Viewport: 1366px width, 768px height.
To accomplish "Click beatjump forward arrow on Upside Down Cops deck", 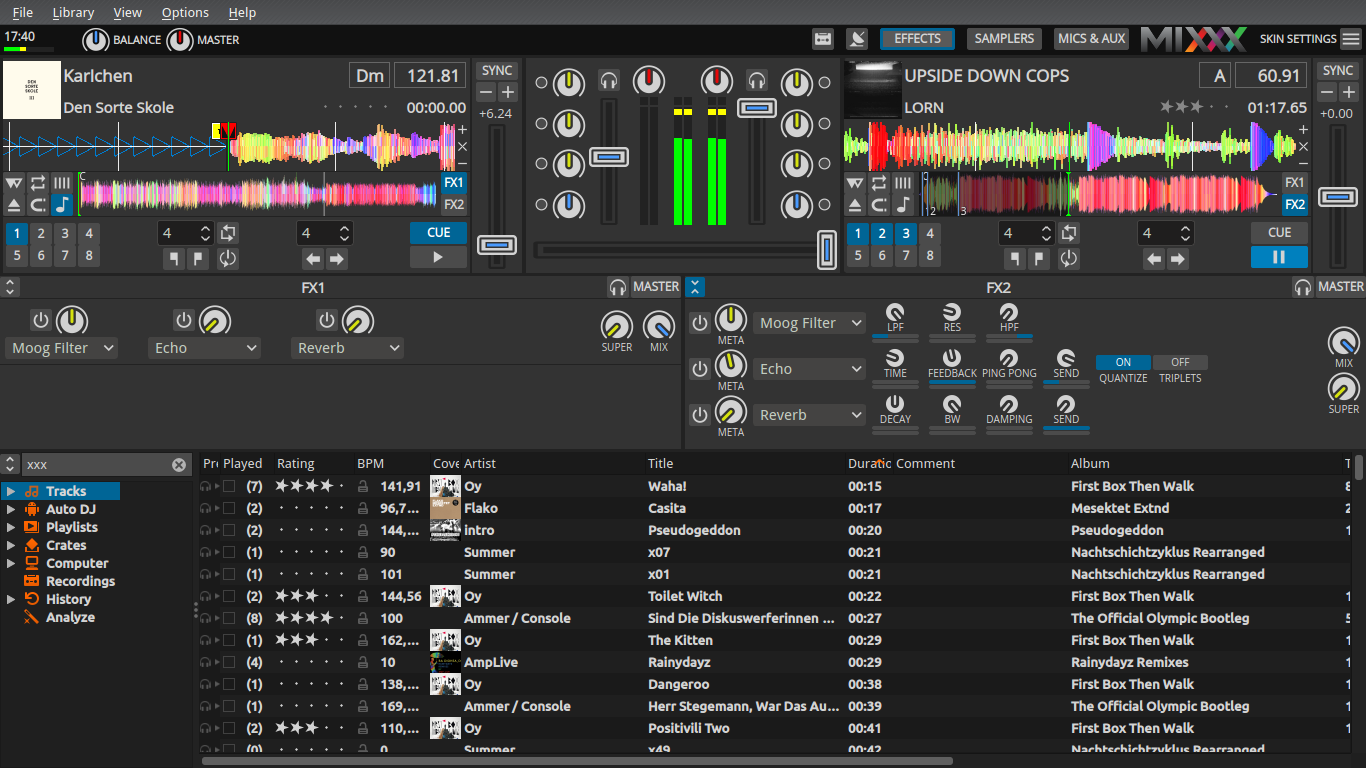I will (1178, 259).
